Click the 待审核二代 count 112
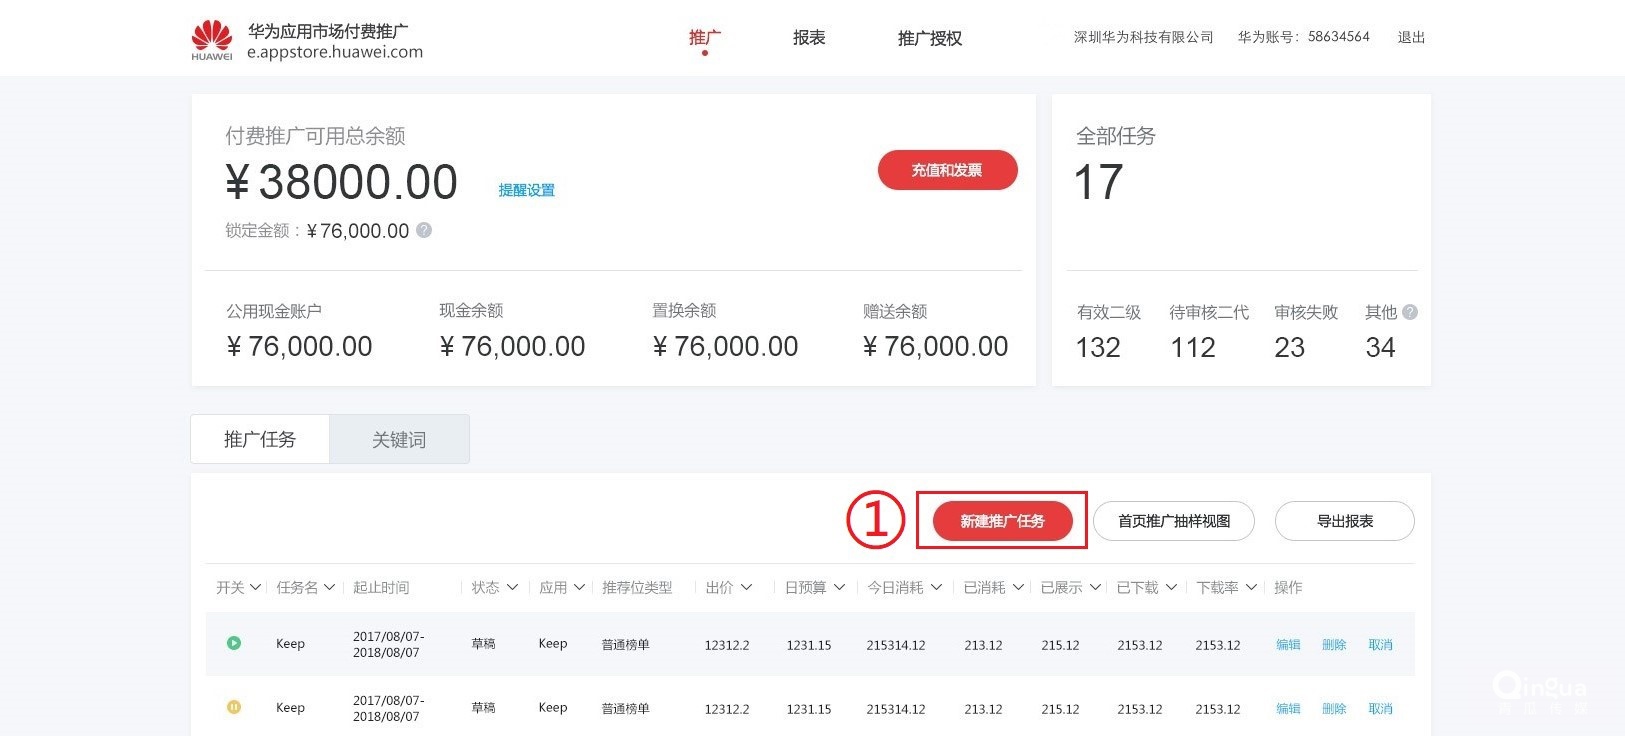 pyautogui.click(x=1193, y=347)
